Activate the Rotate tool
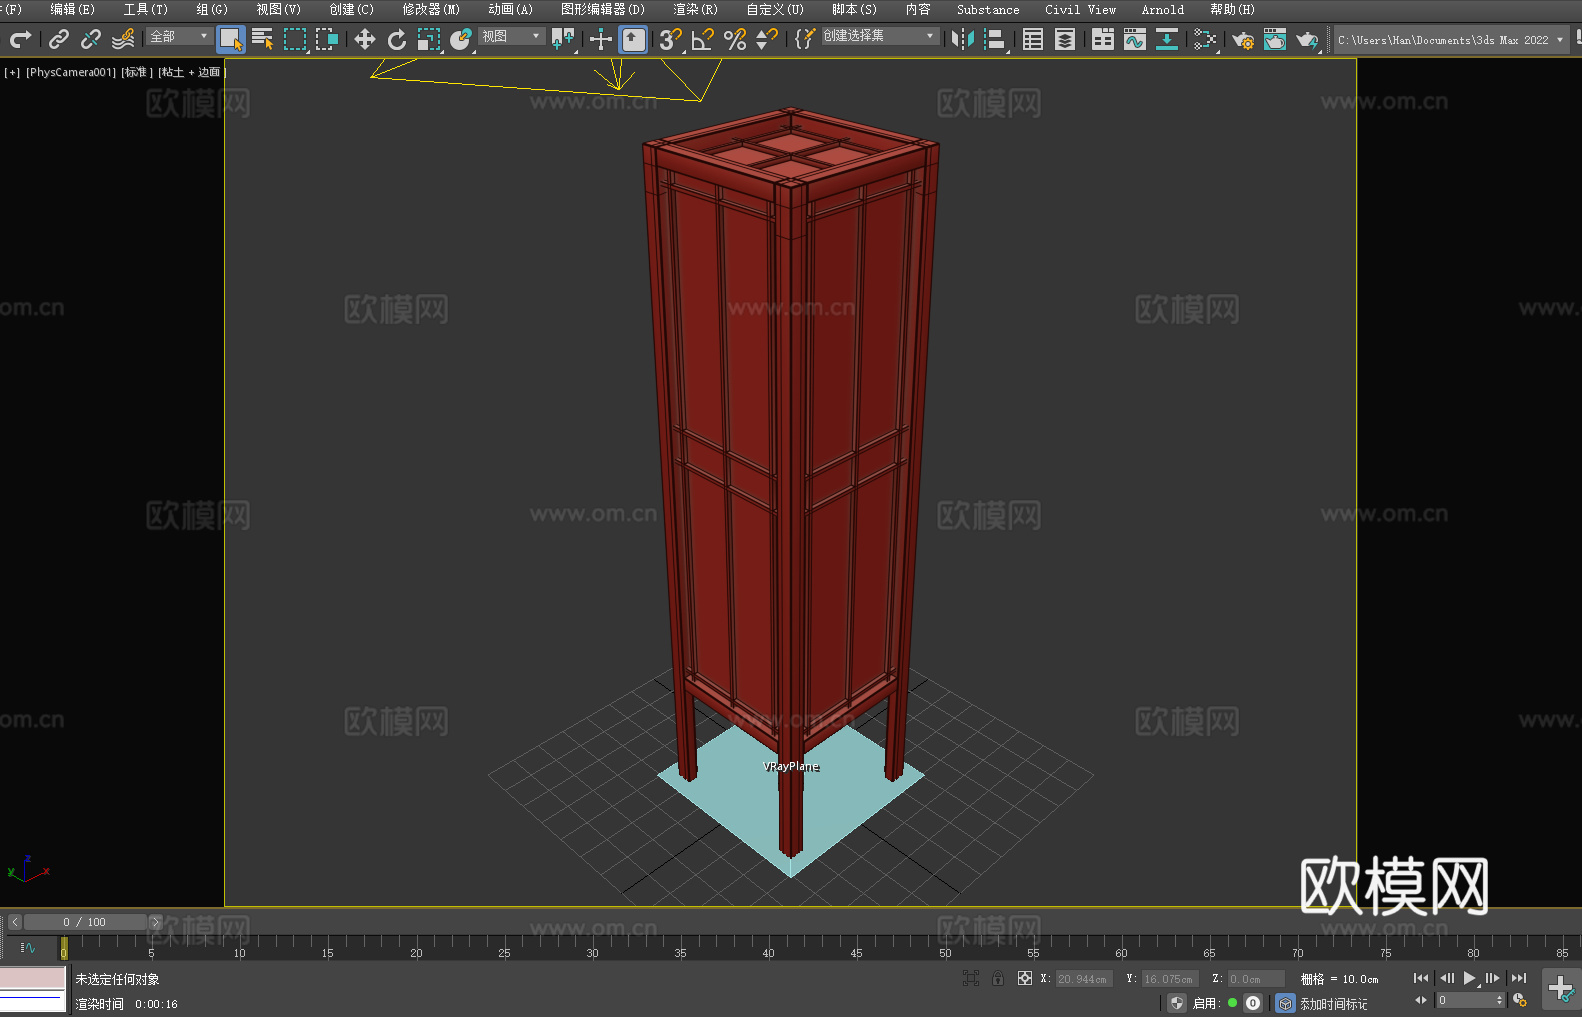 point(397,39)
